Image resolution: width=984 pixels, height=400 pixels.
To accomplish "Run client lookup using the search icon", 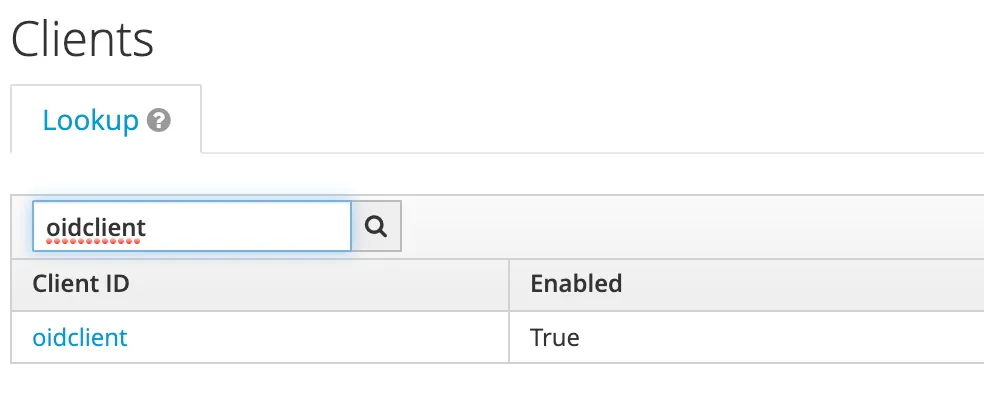I will 376,227.
